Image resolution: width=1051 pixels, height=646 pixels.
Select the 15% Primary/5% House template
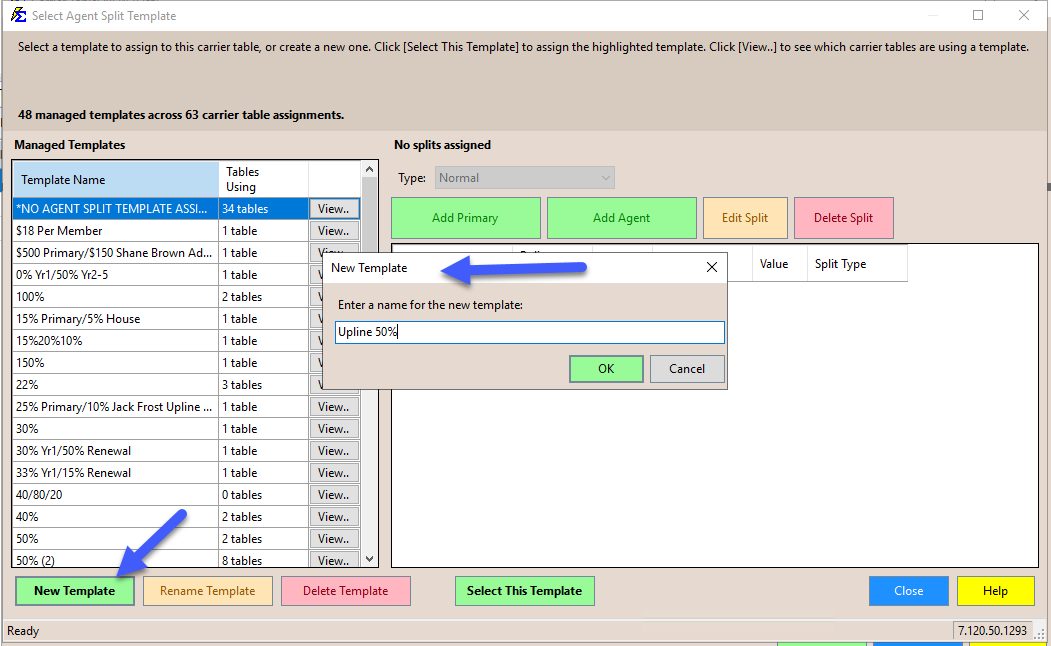coord(116,319)
